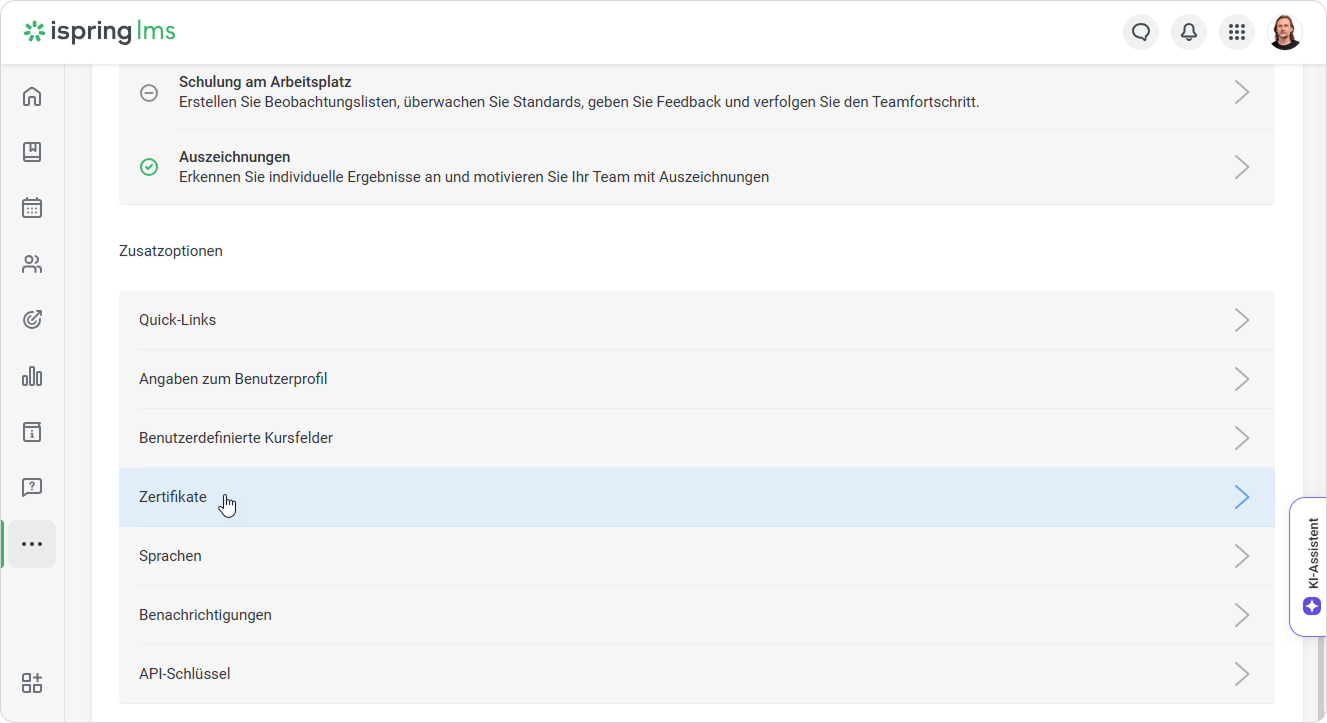
Task: Expand the Zertifikate chevron arrow
Action: tap(1241, 497)
